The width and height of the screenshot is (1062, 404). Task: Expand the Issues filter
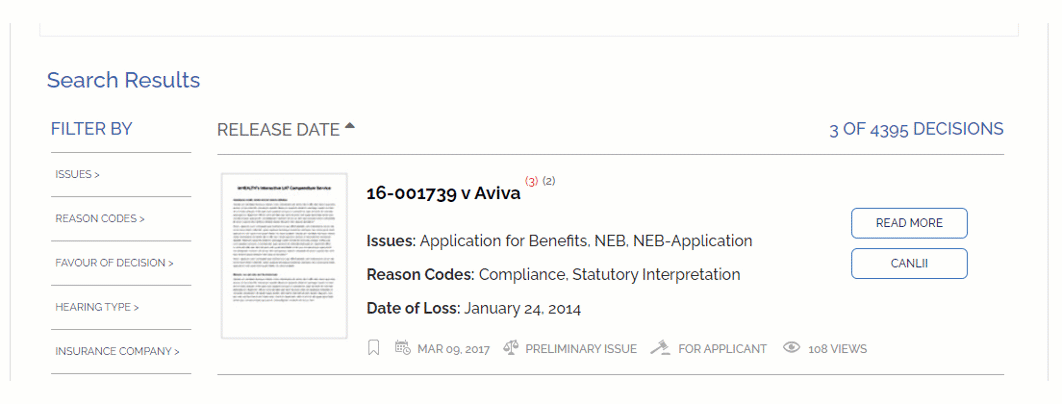[x=77, y=174]
